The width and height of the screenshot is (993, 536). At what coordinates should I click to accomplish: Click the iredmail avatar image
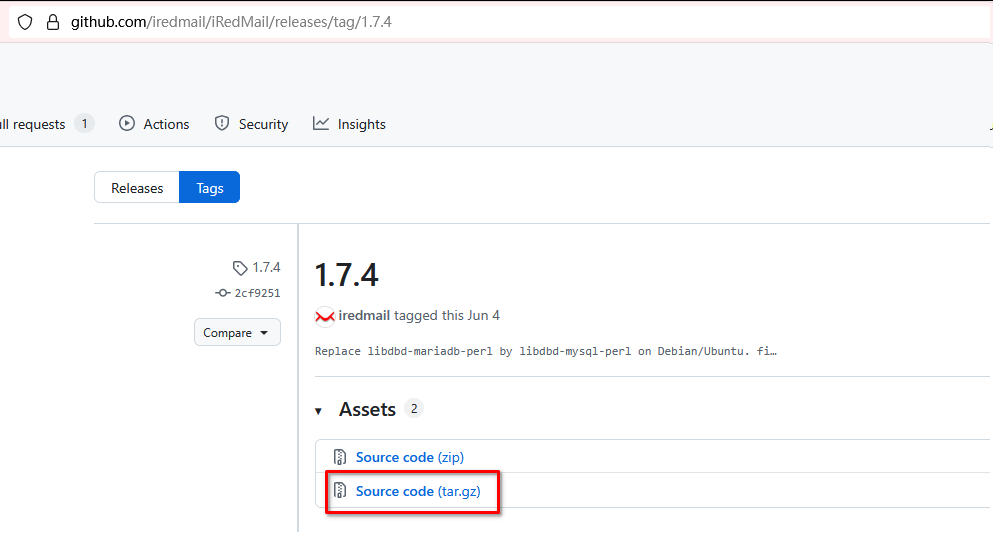pos(324,316)
